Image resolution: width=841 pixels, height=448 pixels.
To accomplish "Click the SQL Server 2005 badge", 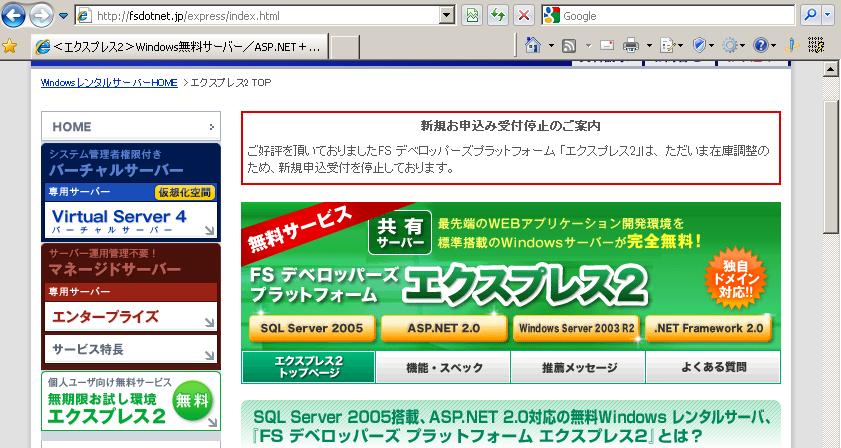I will tap(312, 328).
